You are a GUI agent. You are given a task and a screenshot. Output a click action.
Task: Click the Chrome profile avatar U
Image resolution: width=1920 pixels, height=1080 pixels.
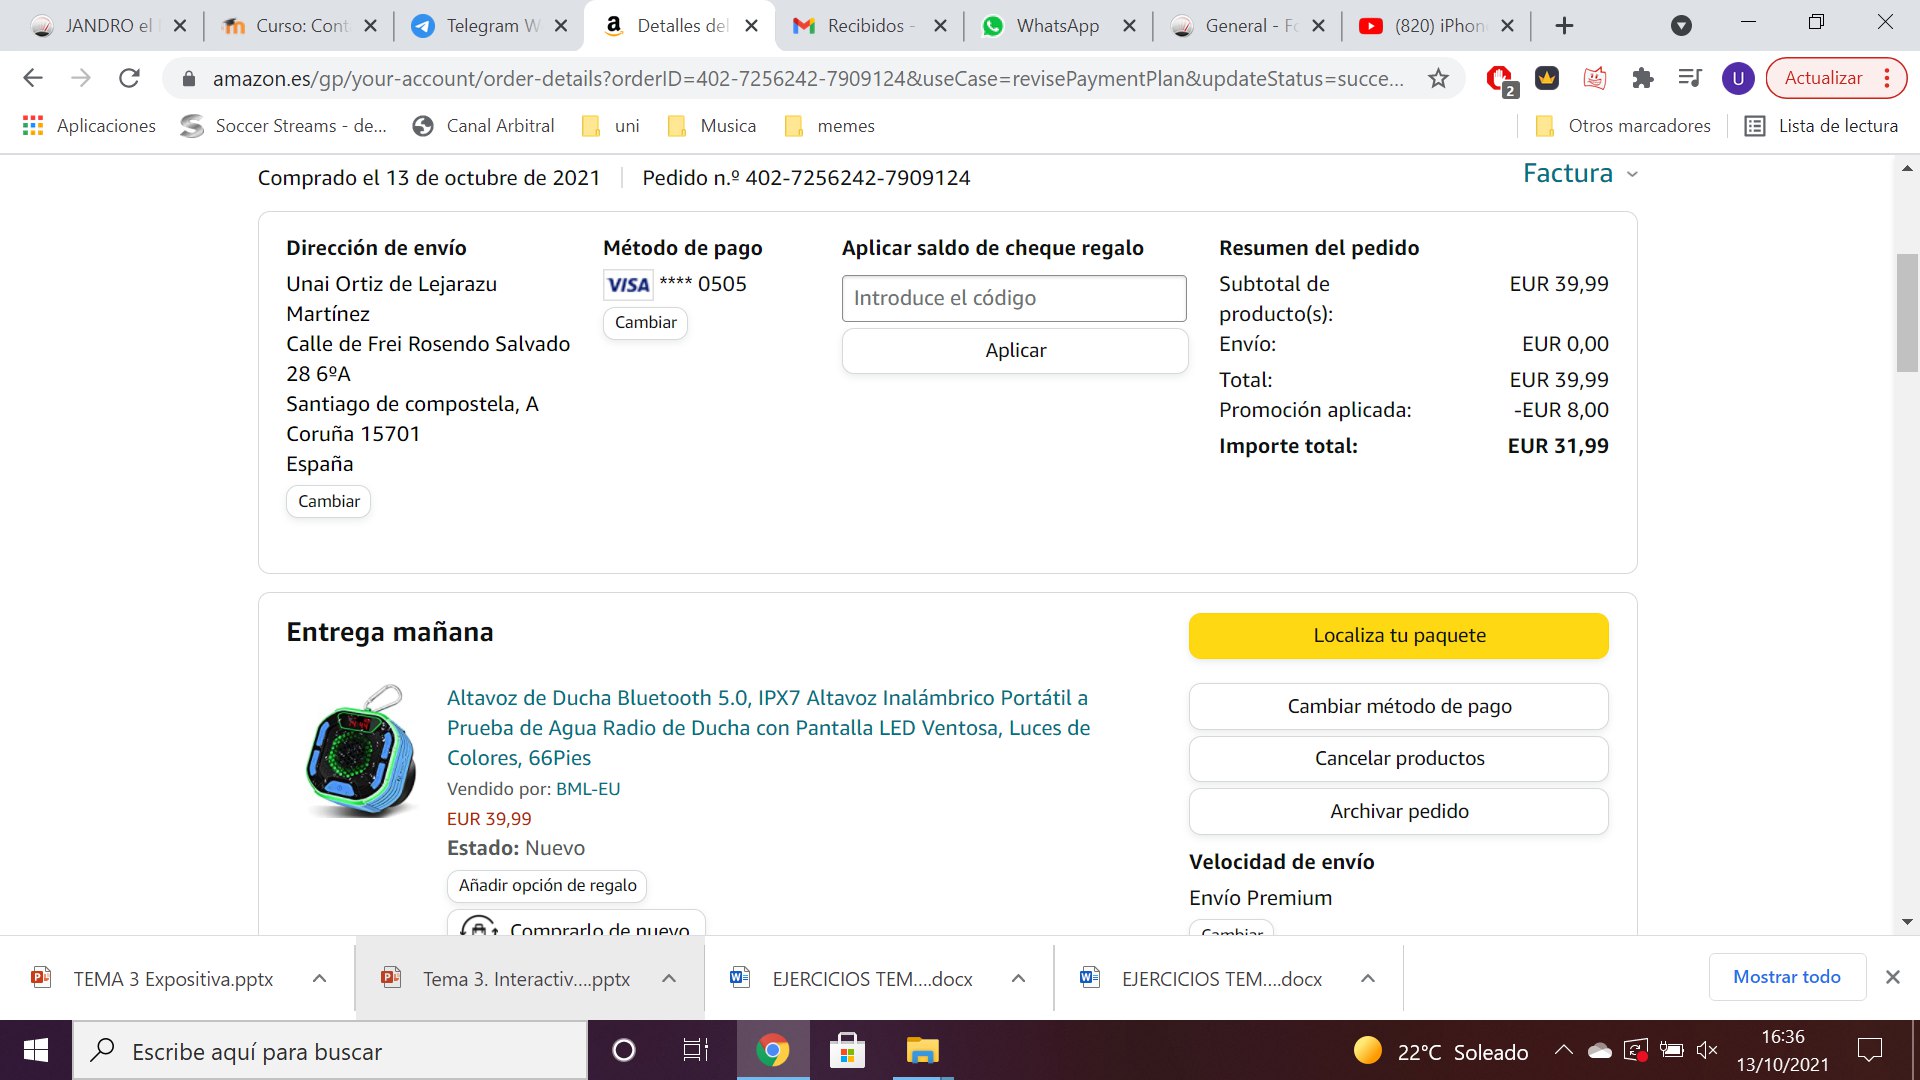(x=1738, y=78)
